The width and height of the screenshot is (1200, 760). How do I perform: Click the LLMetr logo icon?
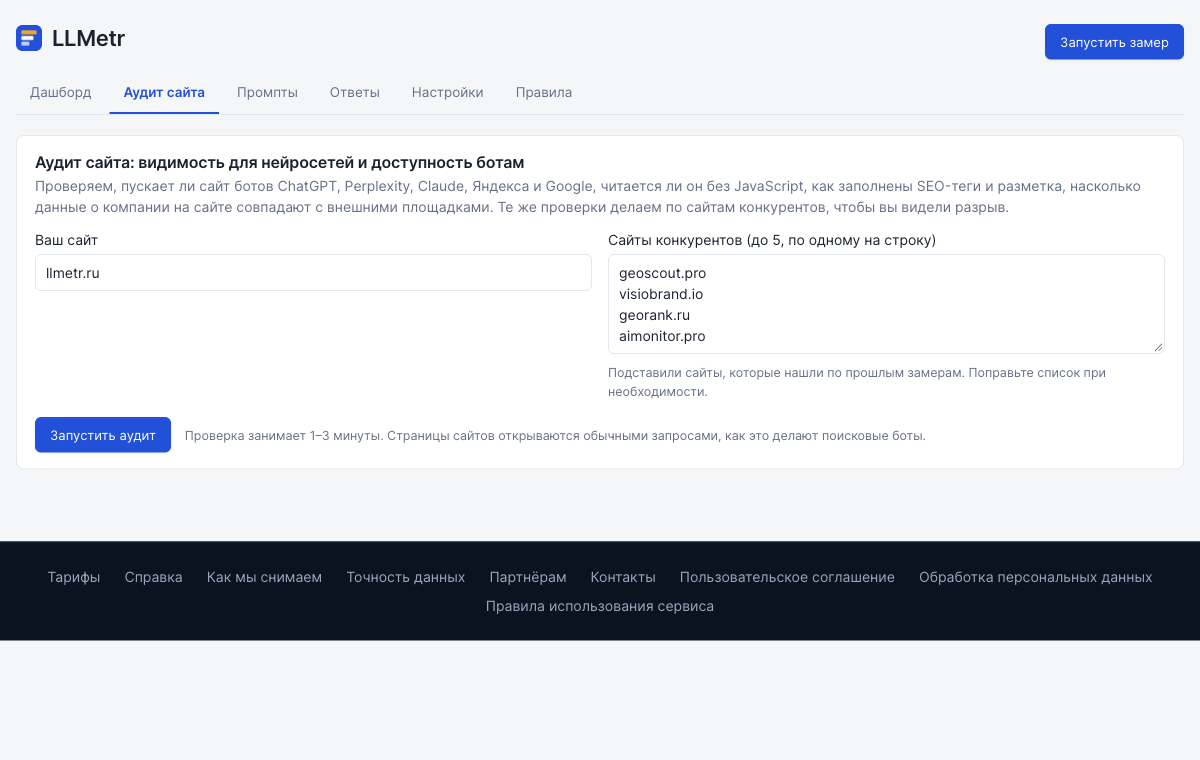pyautogui.click(x=29, y=39)
